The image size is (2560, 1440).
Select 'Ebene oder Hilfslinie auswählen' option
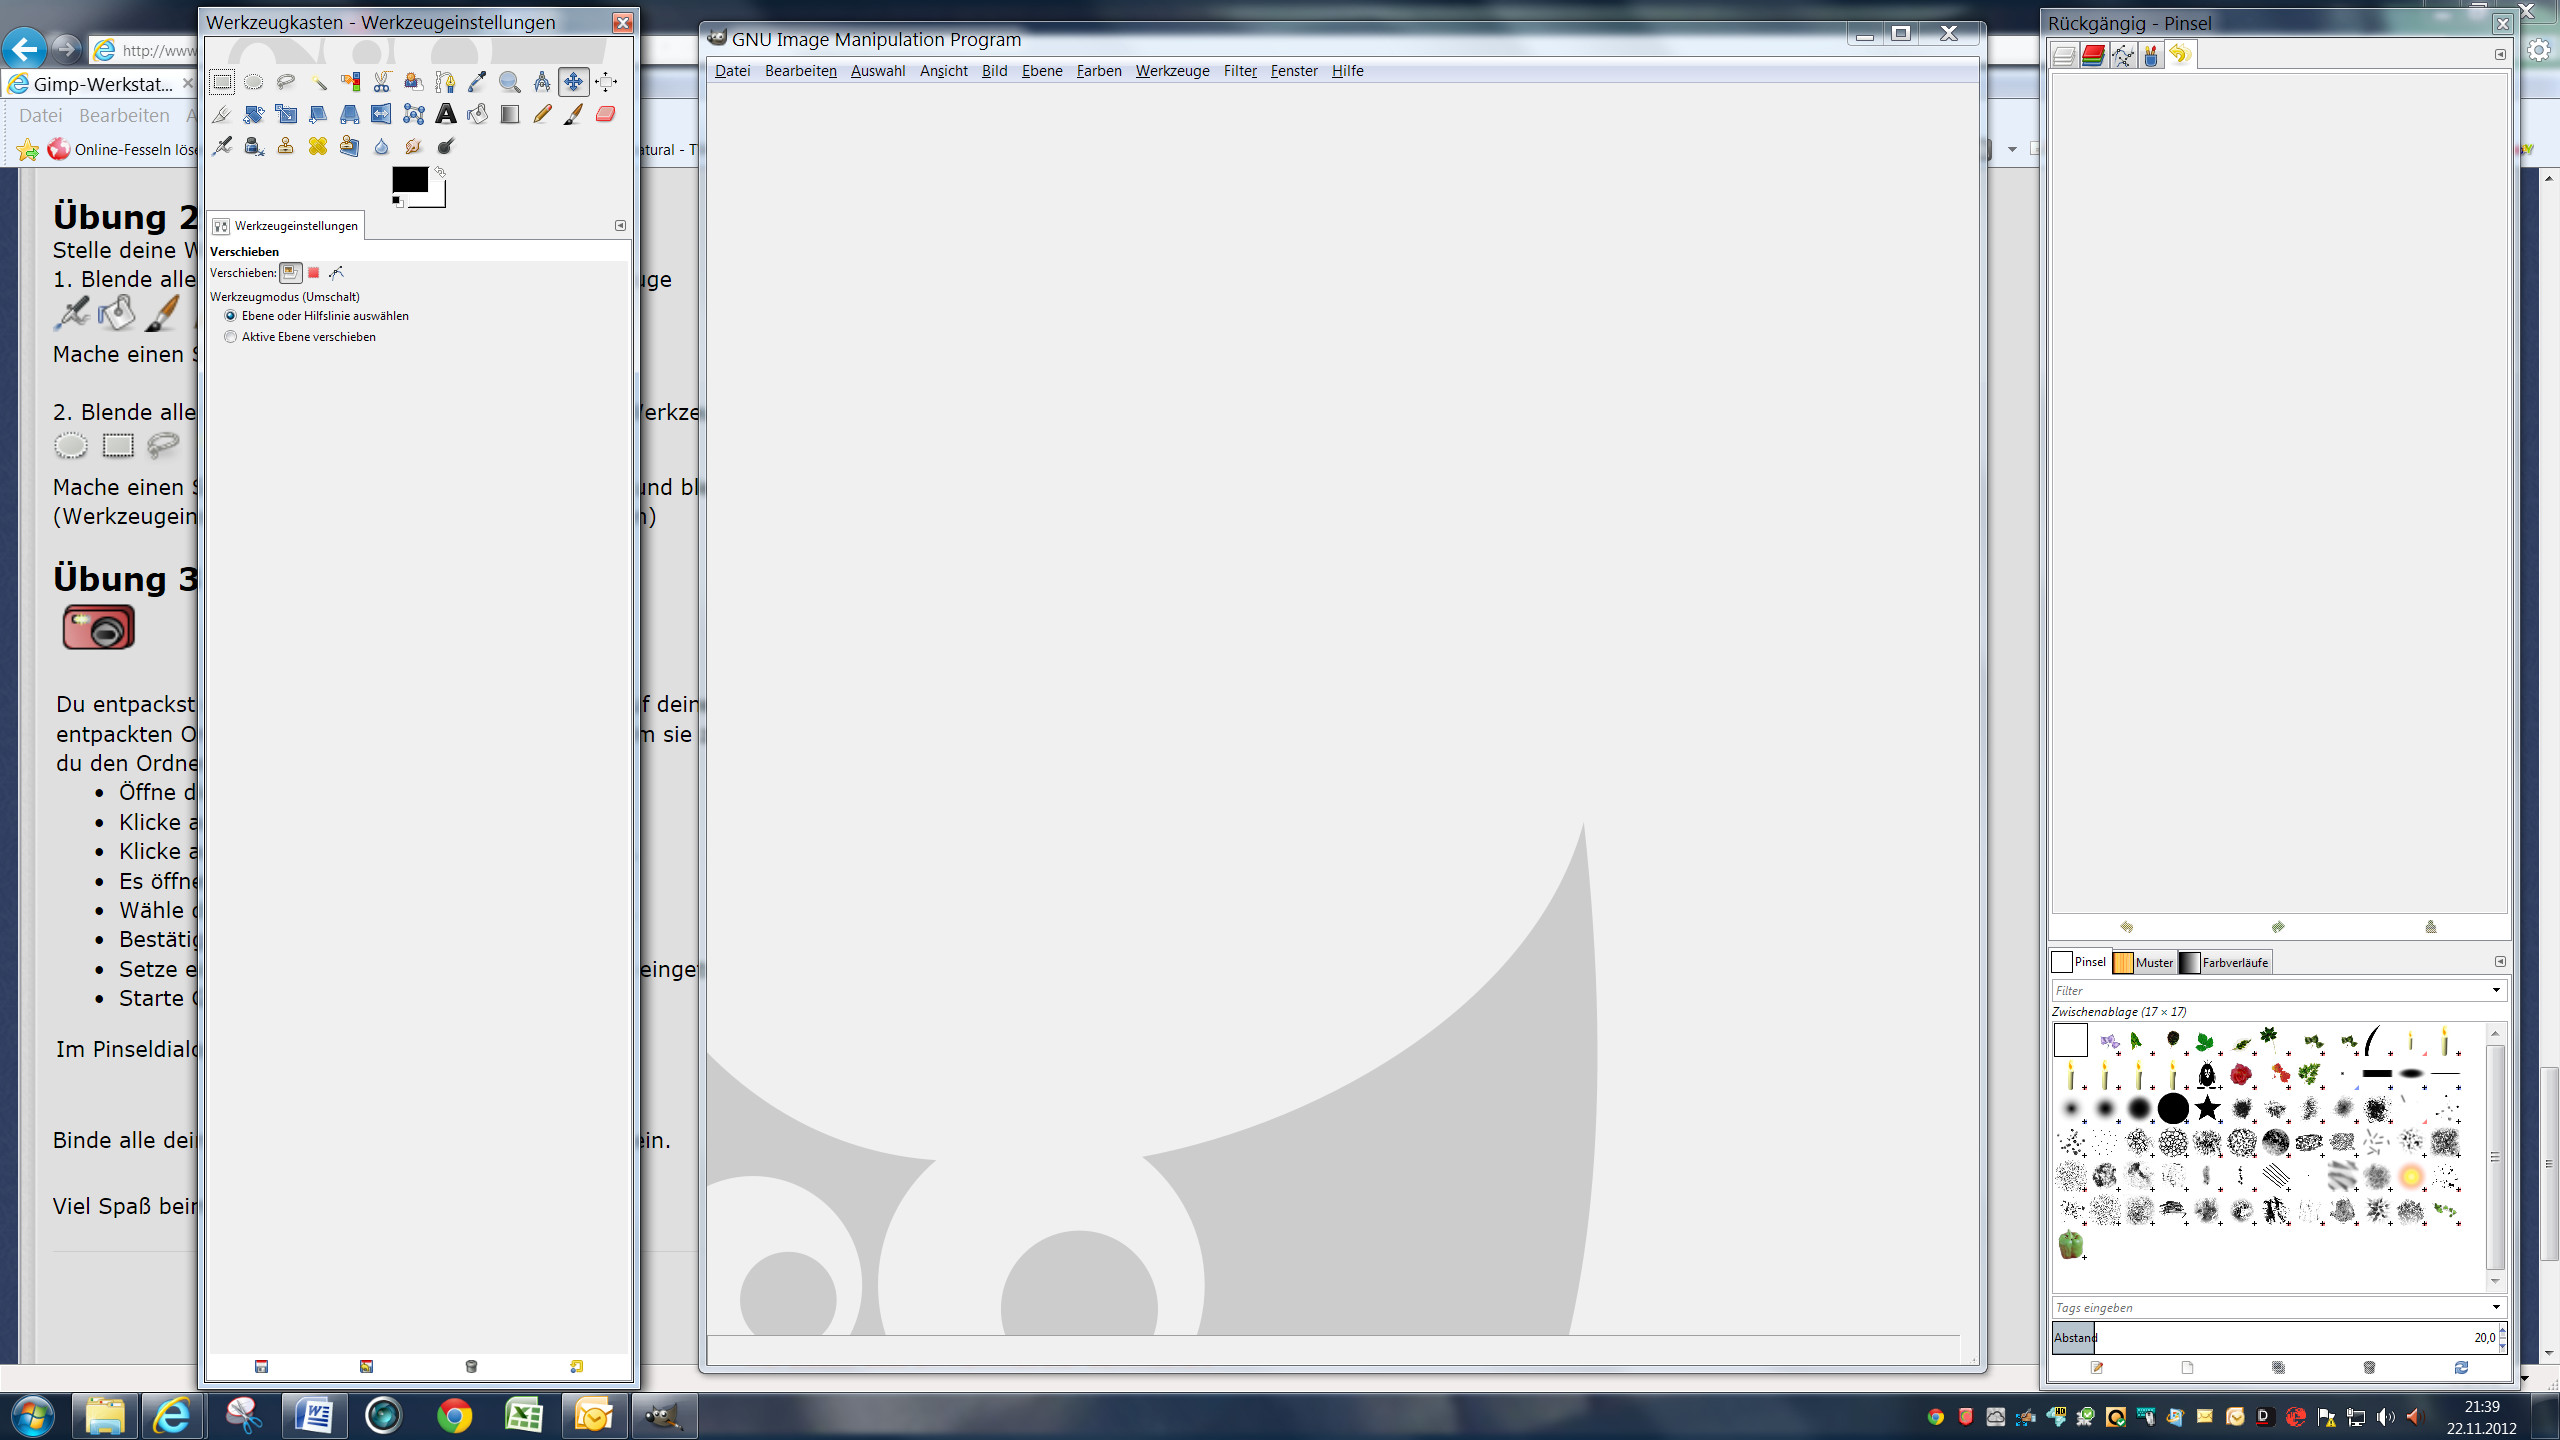[231, 316]
